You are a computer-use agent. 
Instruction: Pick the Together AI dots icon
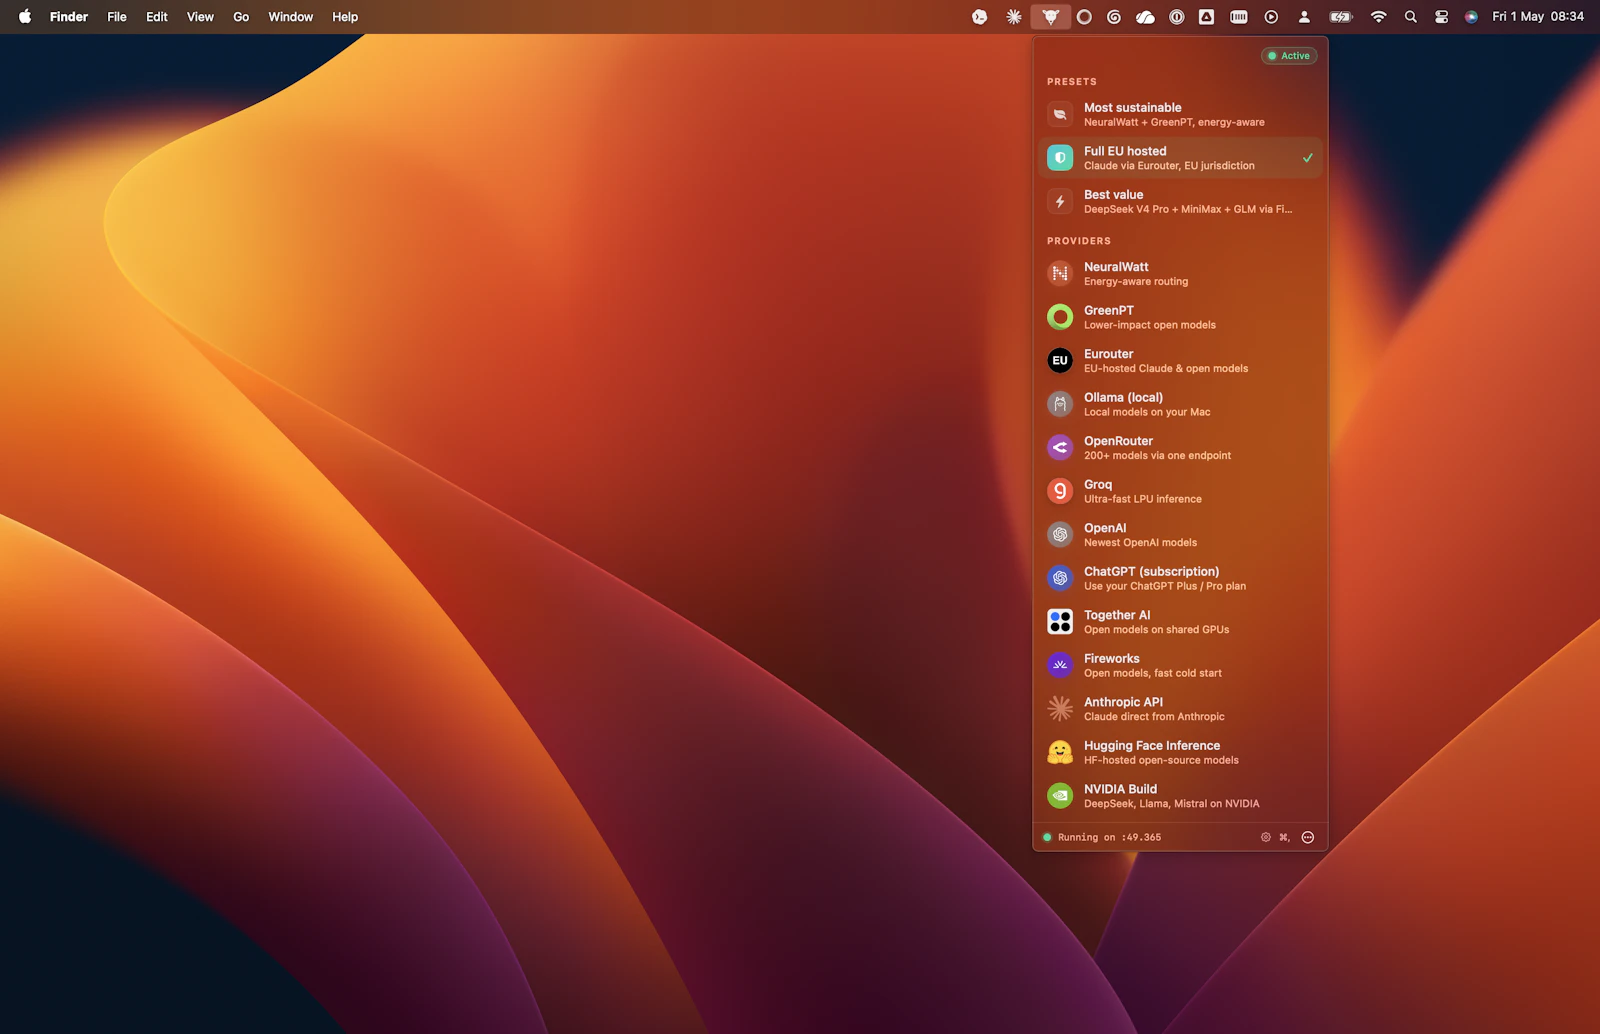coord(1060,621)
